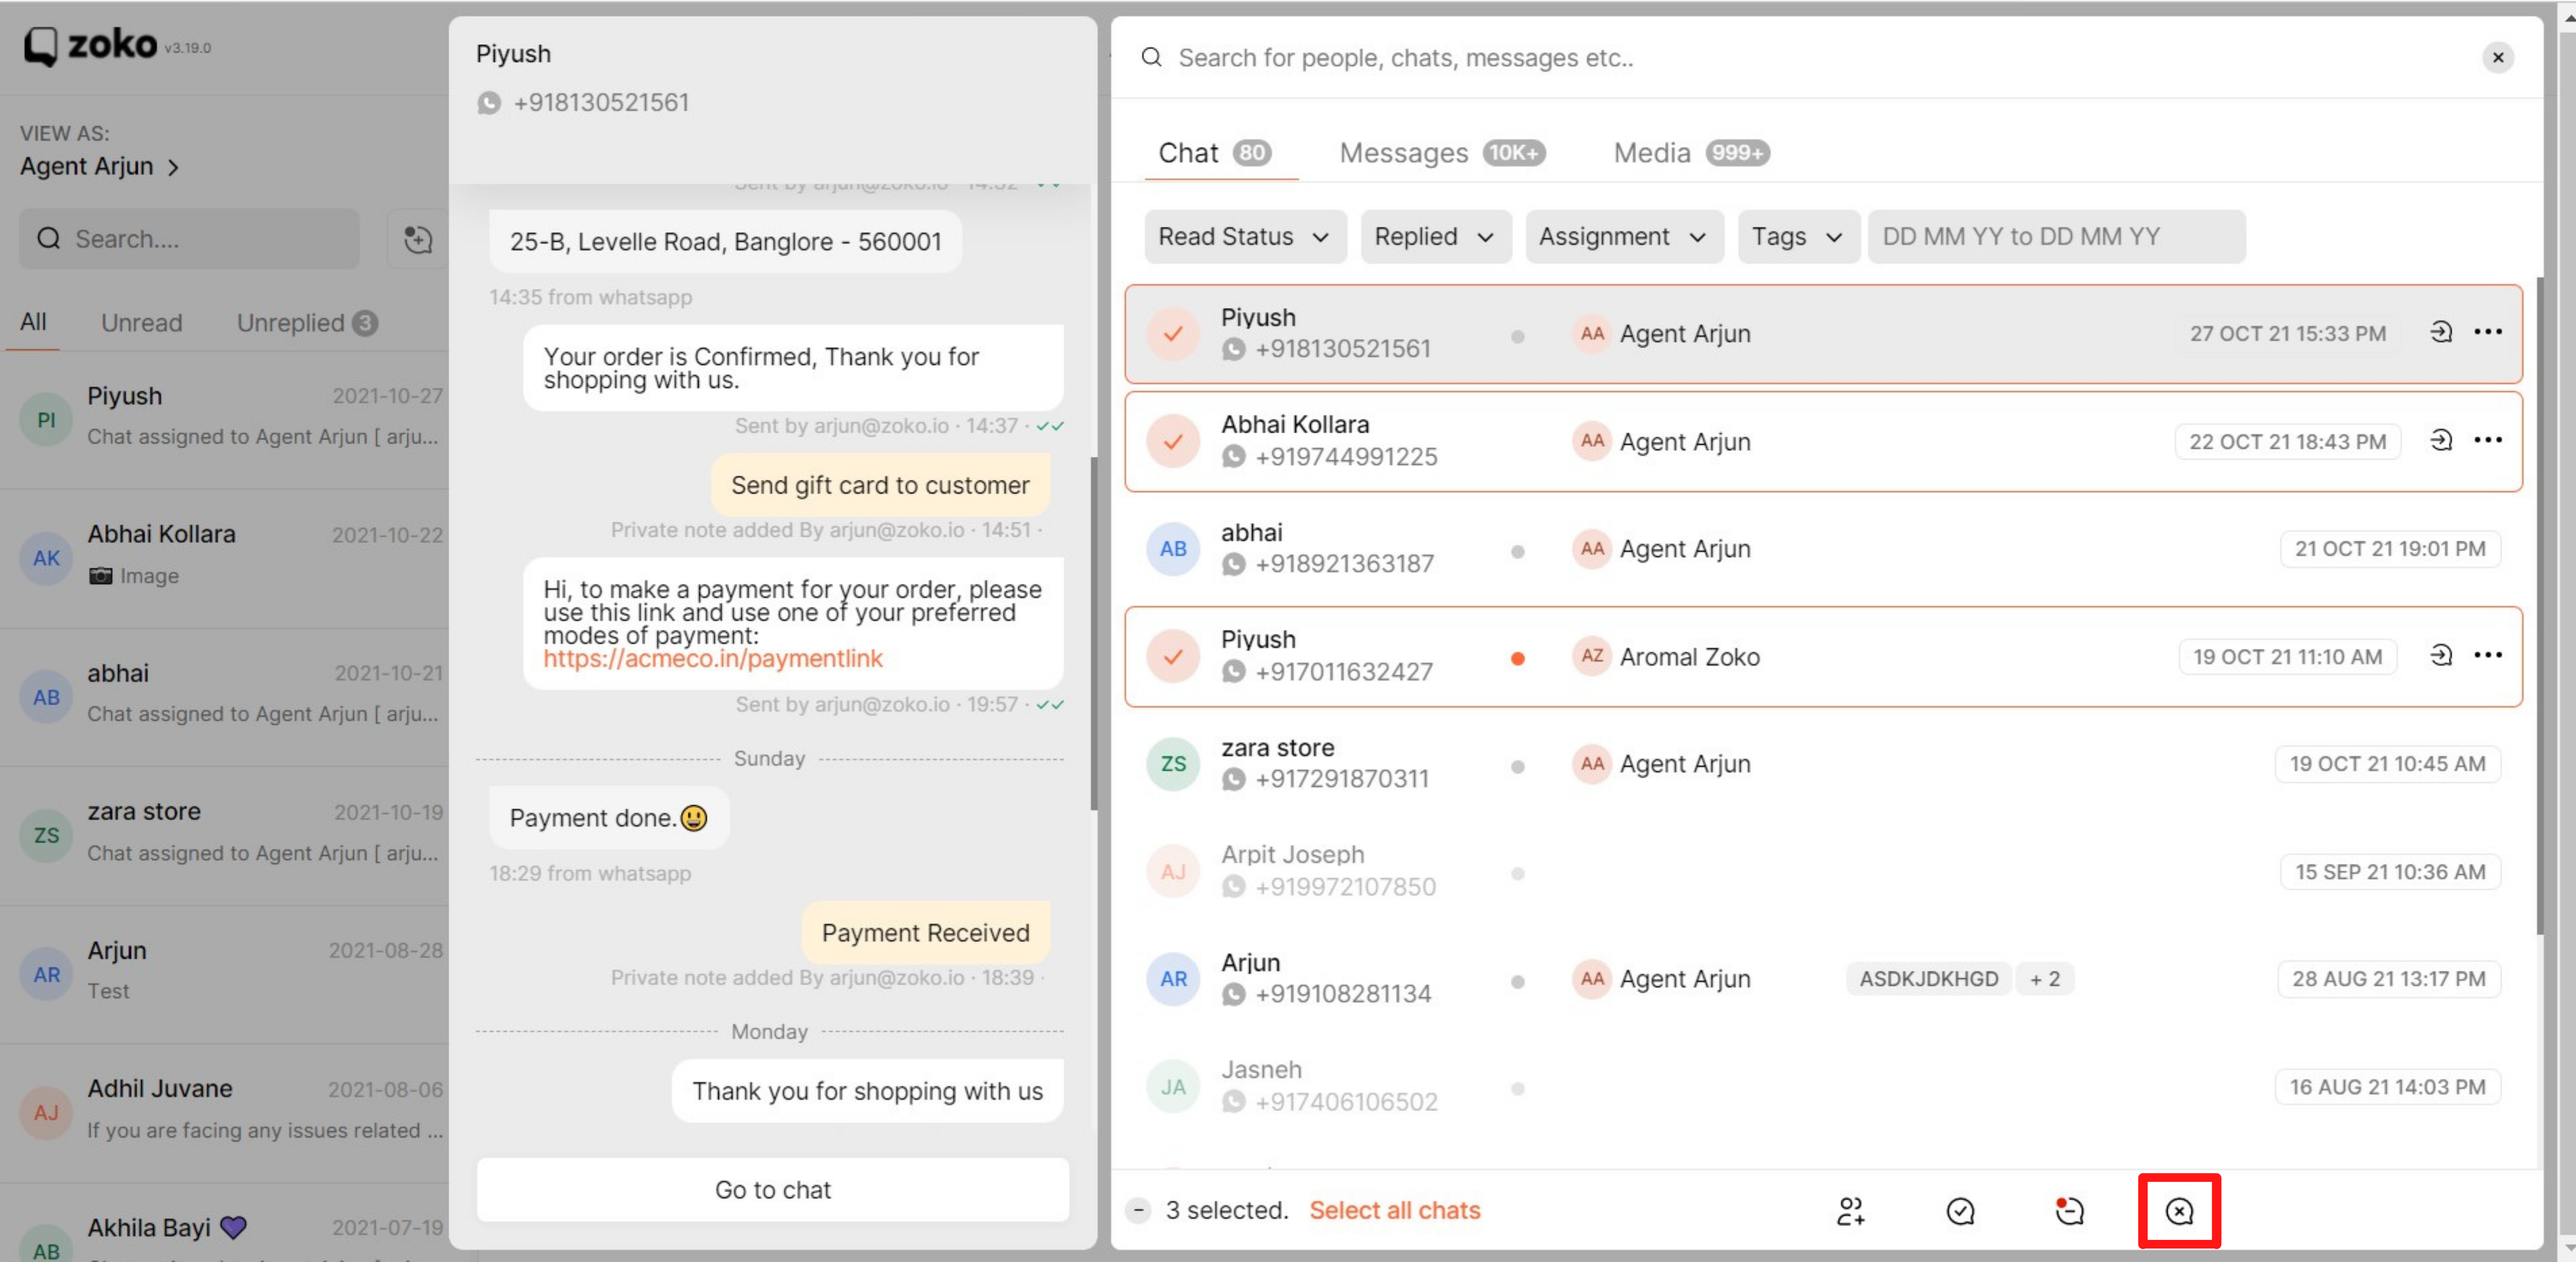Click the ZS avatar in zara store sidebar chat
Image resolution: width=2576 pixels, height=1262 pixels.
(x=46, y=835)
